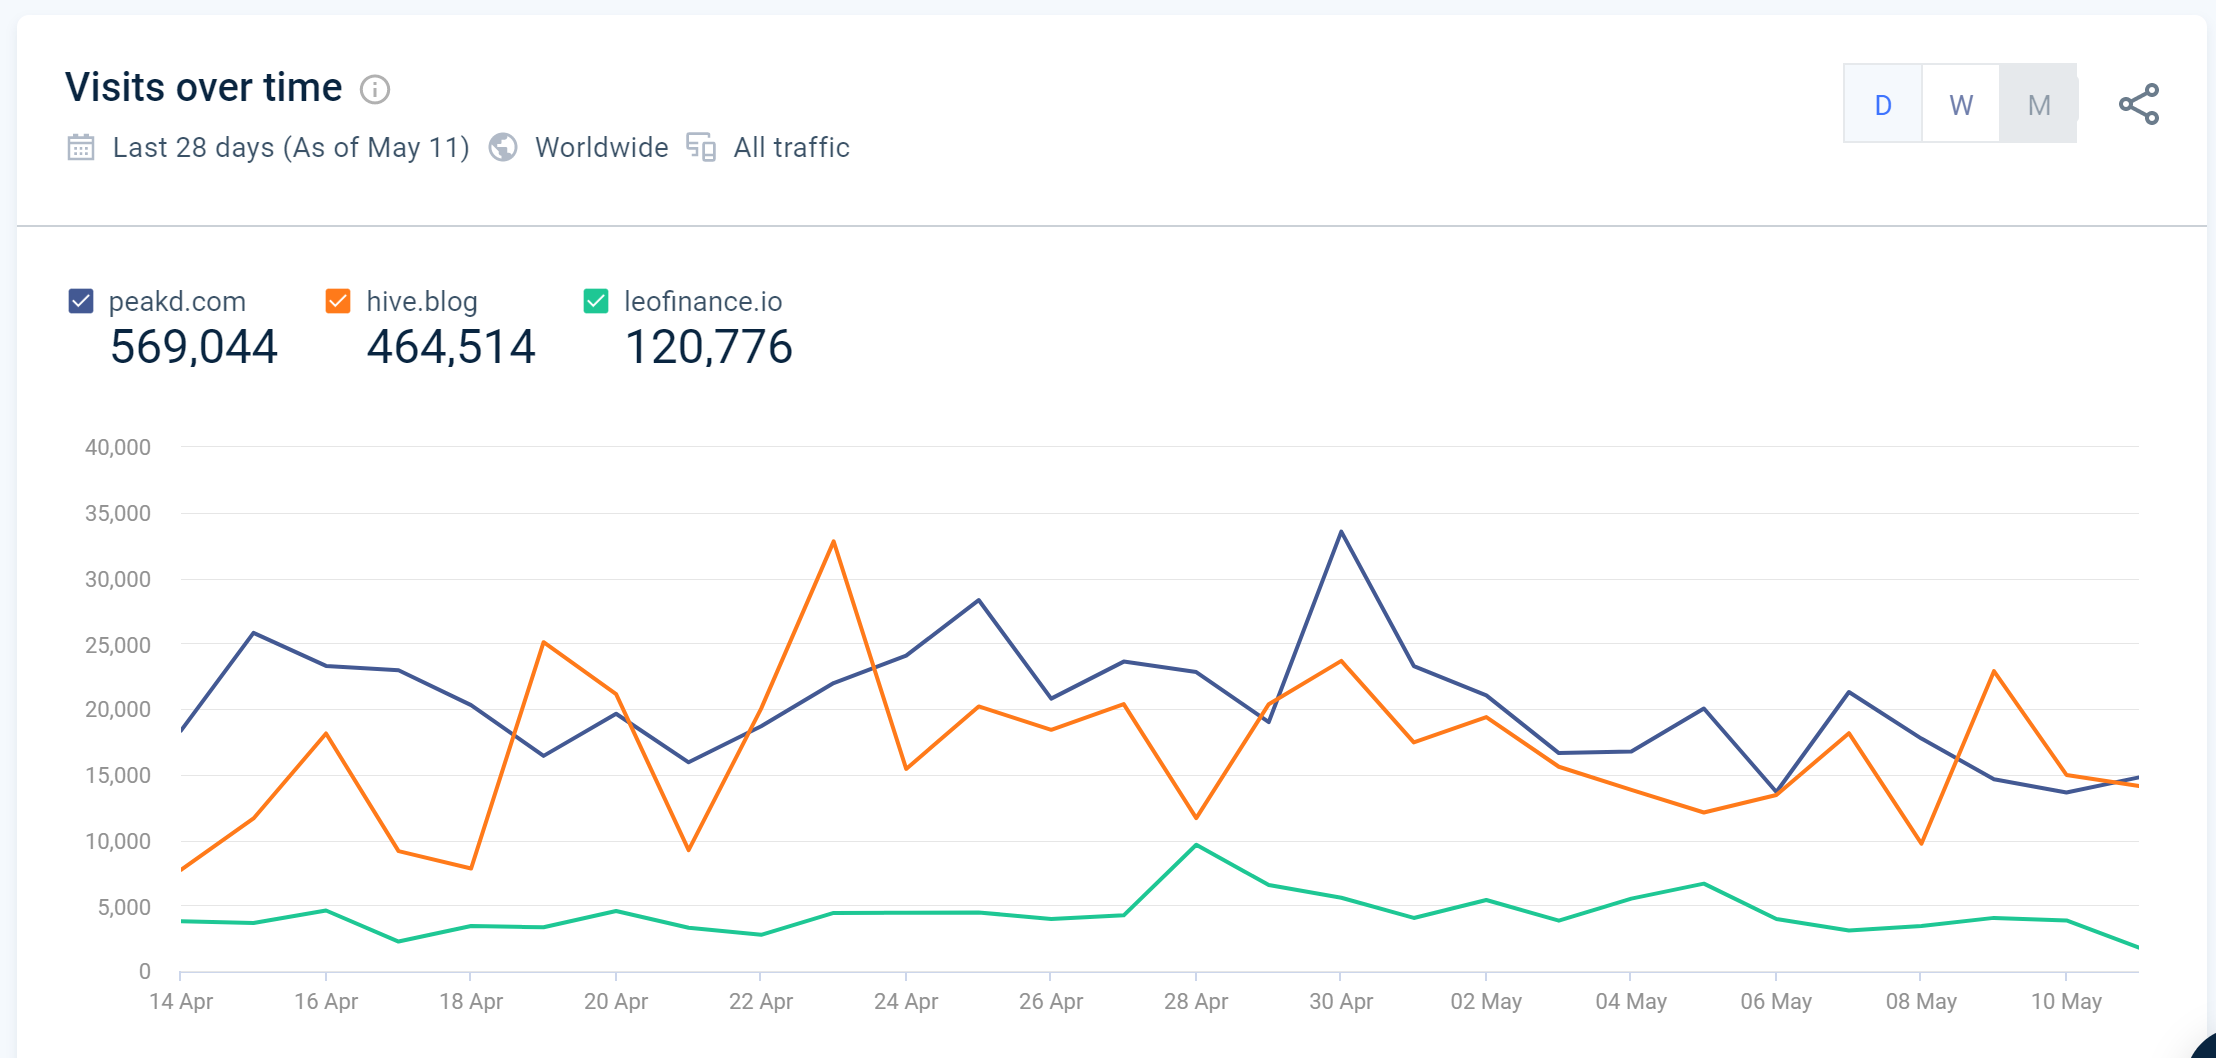Click peakd.com peak point at 30 Apr
The image size is (2216, 1058).
point(1341,531)
